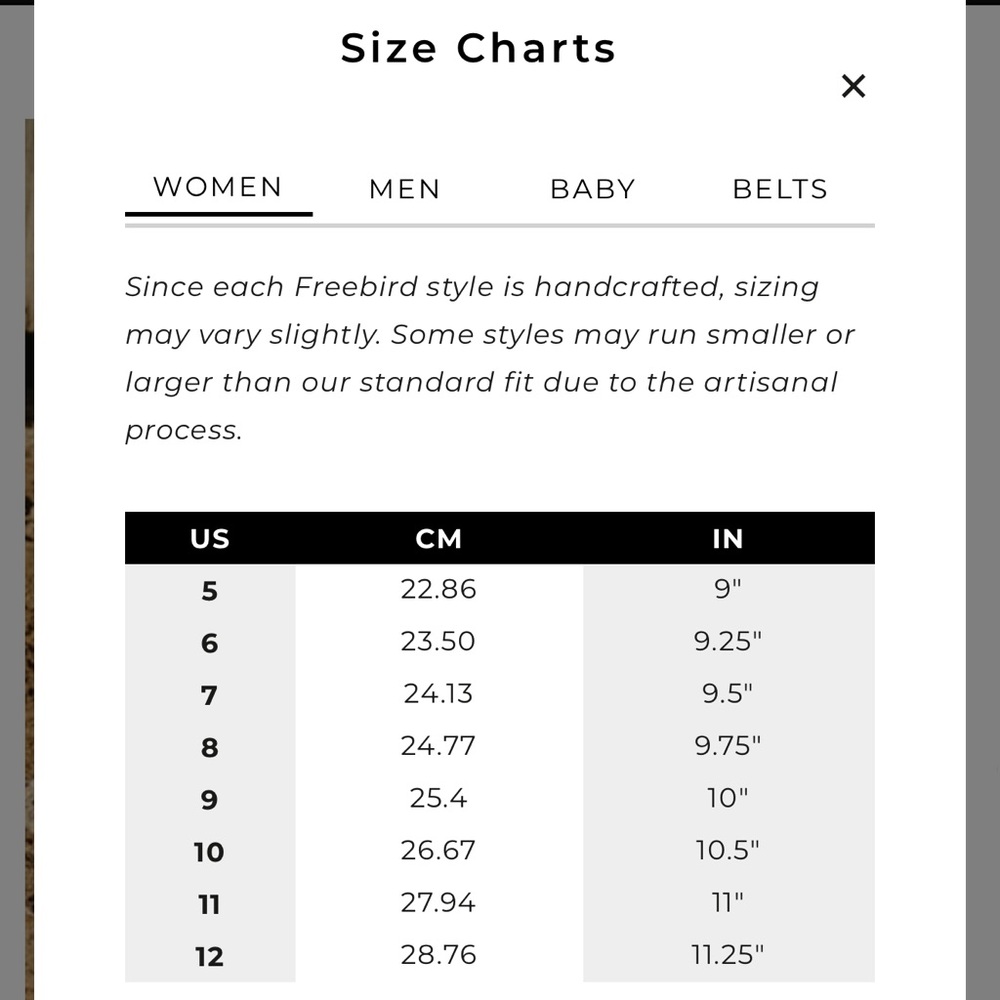
Task: Click the 26.67 cm measurement
Action: click(438, 851)
